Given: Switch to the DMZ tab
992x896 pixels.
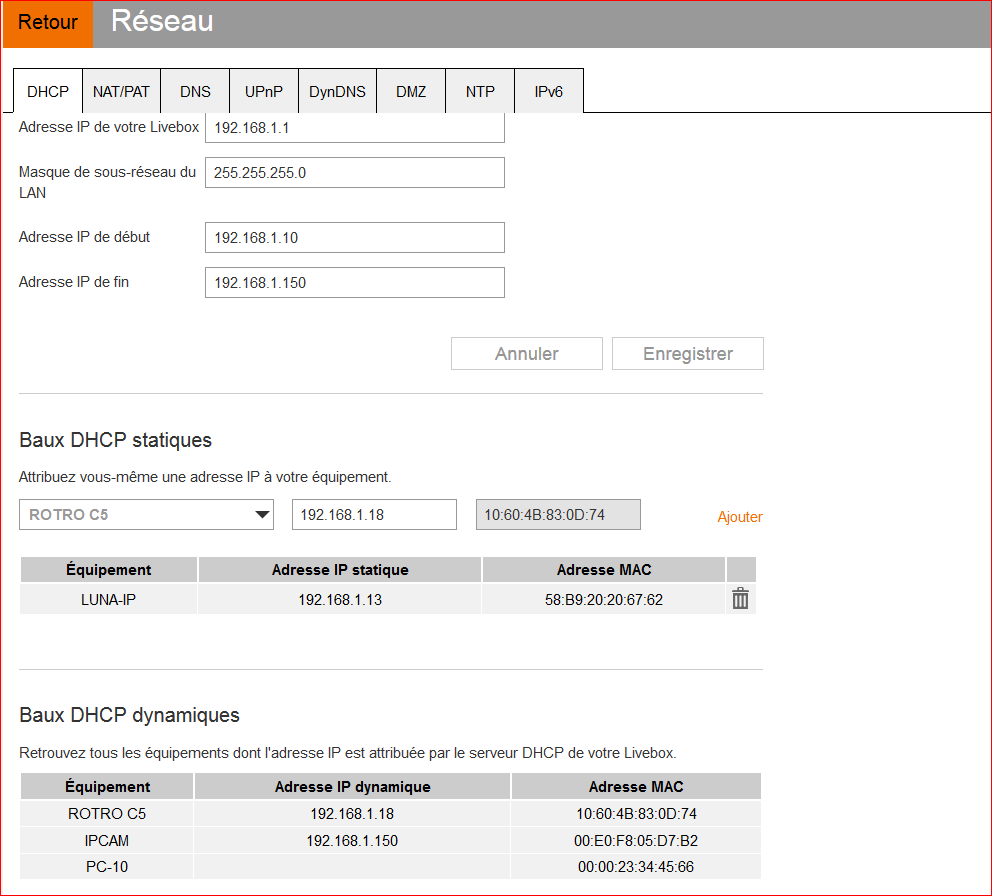Looking at the screenshot, I should 410,91.
